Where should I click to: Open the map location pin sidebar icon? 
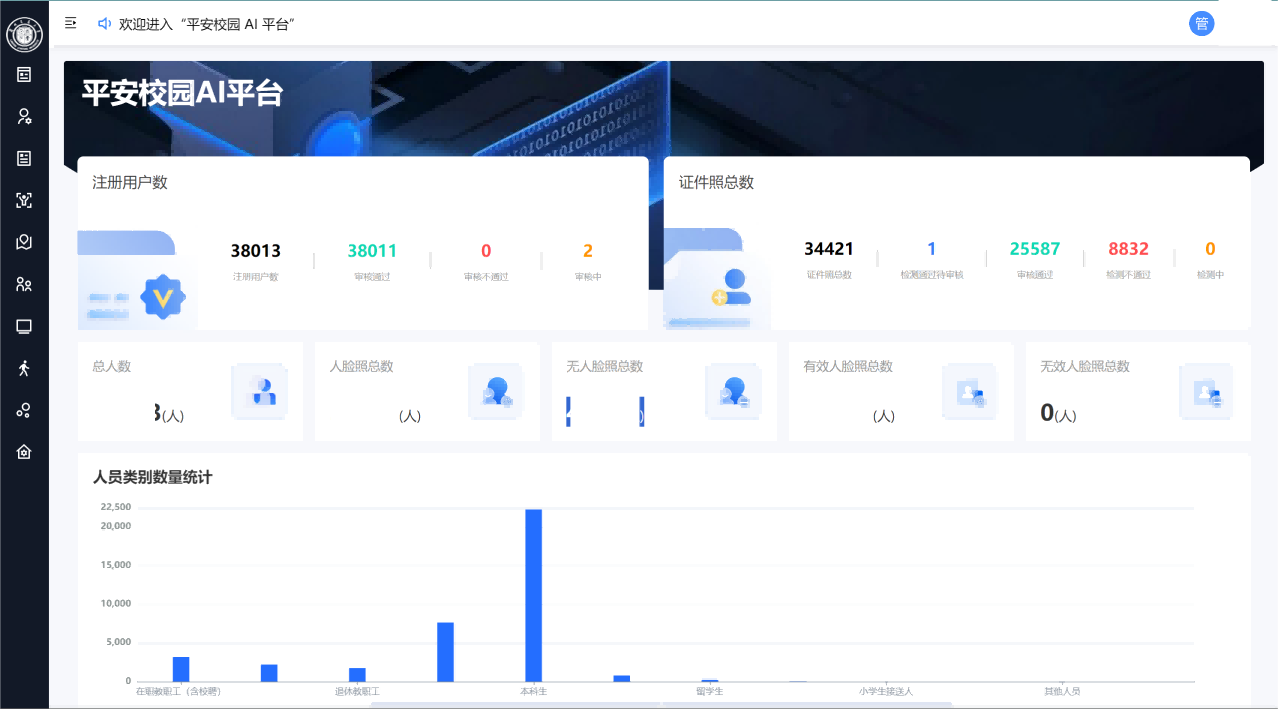[x=24, y=242]
